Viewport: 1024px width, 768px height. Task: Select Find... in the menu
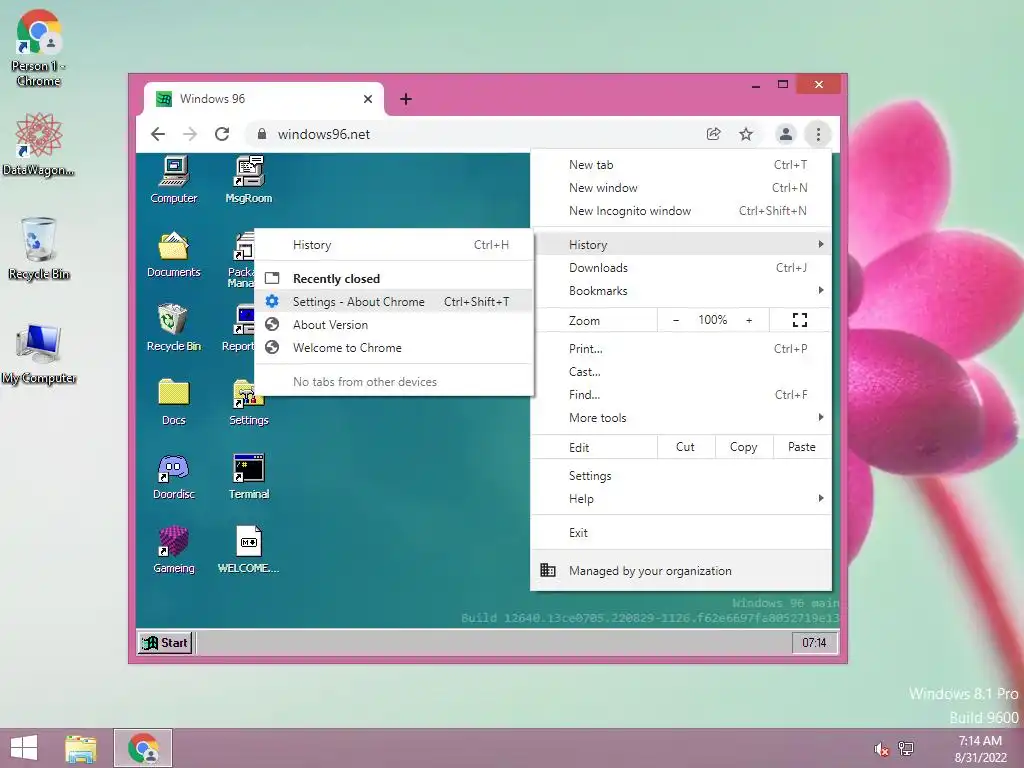(681, 394)
